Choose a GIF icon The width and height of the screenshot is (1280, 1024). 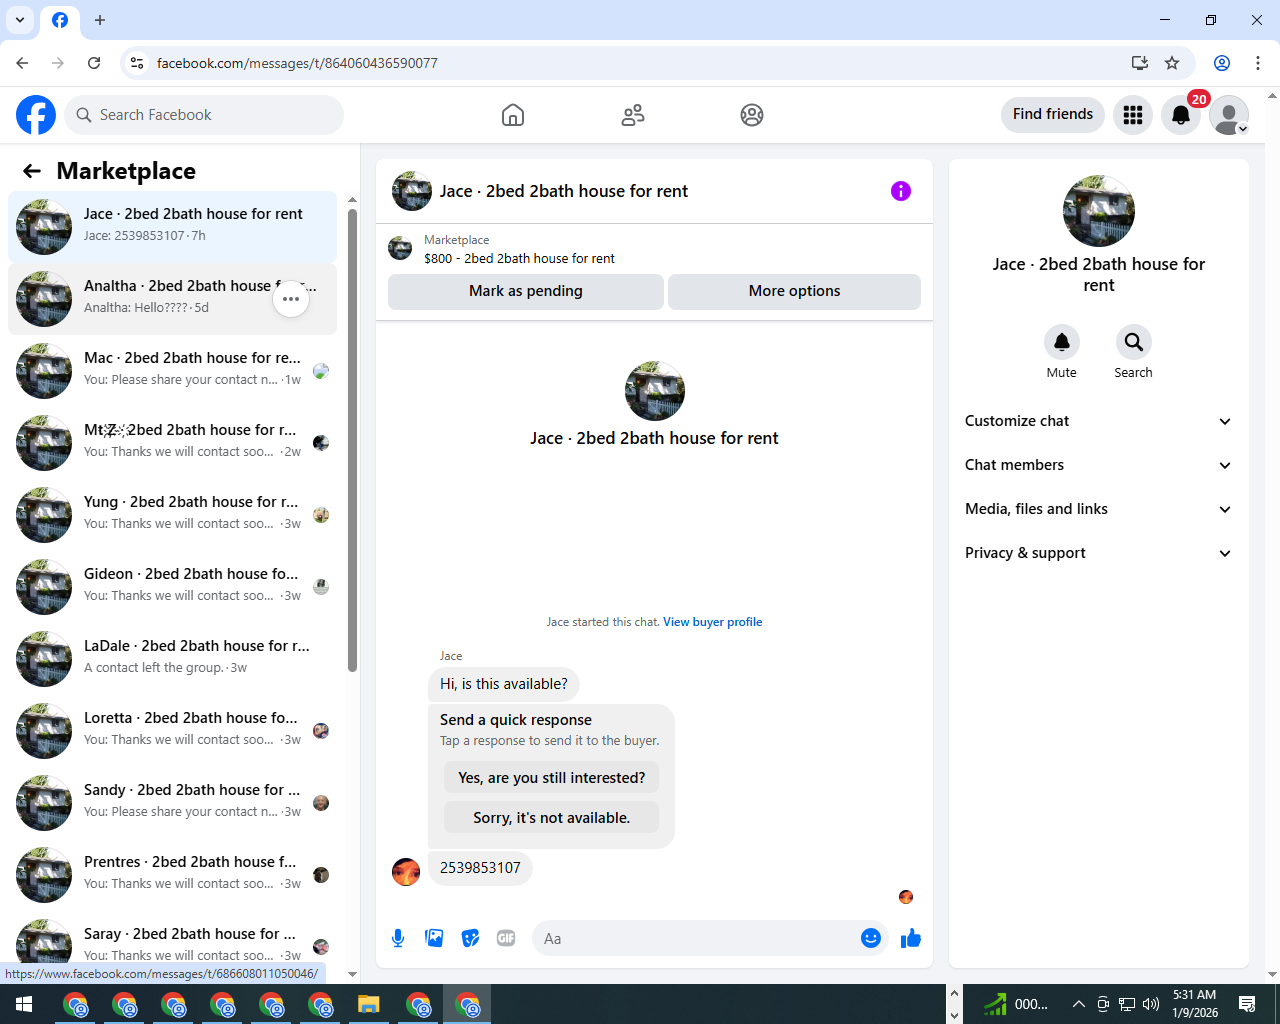[x=506, y=938]
